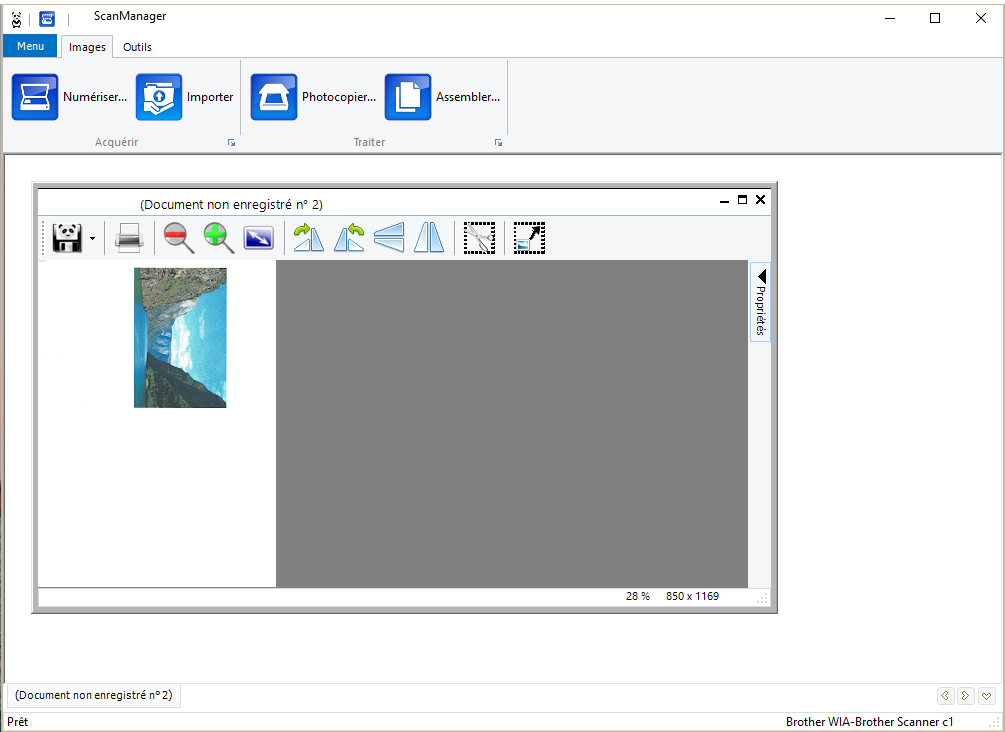Click the Importer button
1005x732 pixels.
point(185,97)
